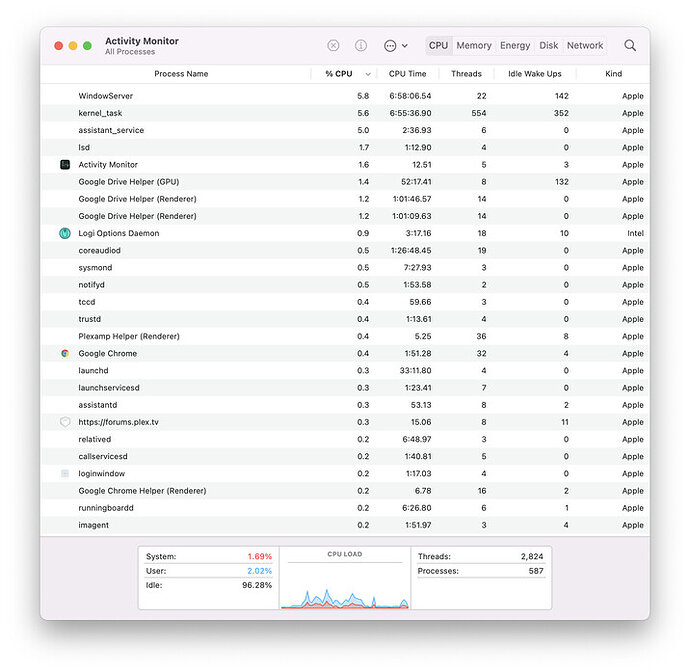The height and width of the screenshot is (672, 690).
Task: Click the Google Chrome process icon
Action: 65,353
